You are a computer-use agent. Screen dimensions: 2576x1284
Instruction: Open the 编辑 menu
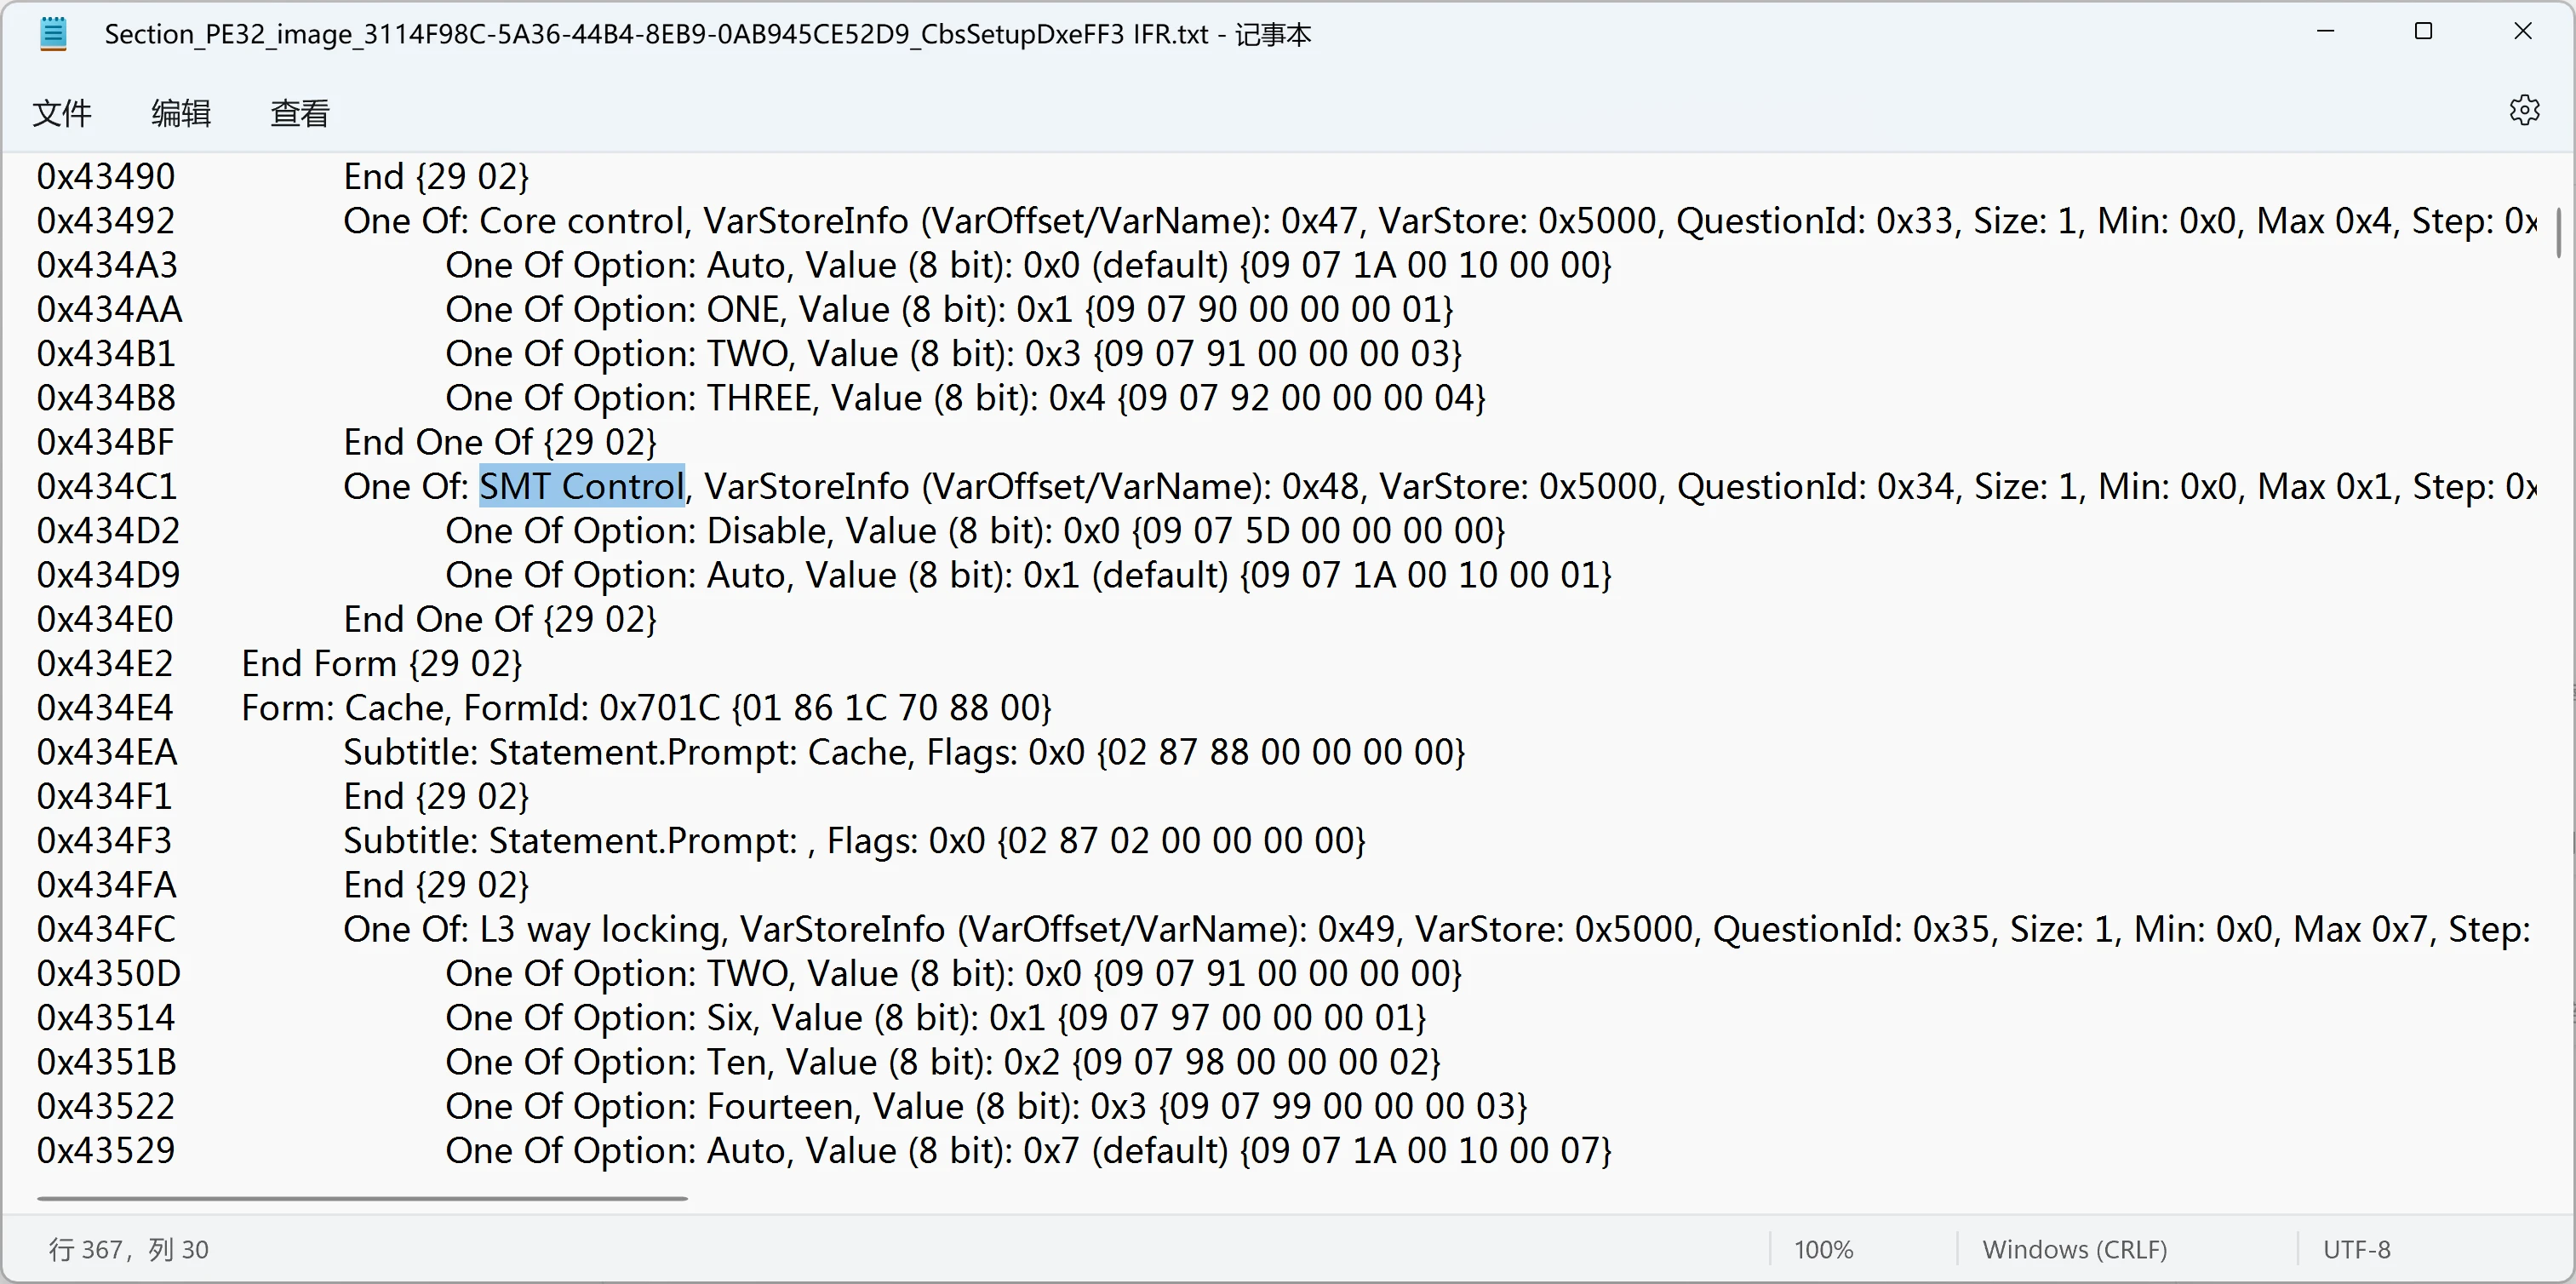[x=181, y=113]
